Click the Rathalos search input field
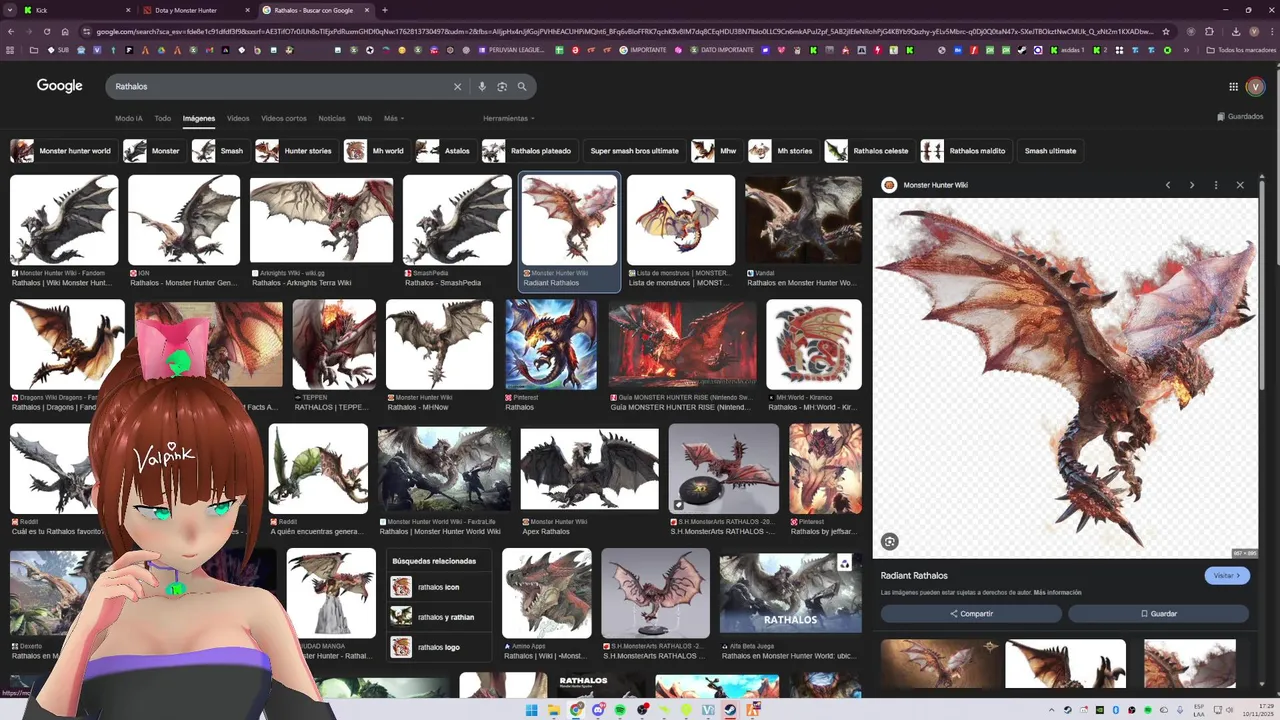 pos(280,87)
